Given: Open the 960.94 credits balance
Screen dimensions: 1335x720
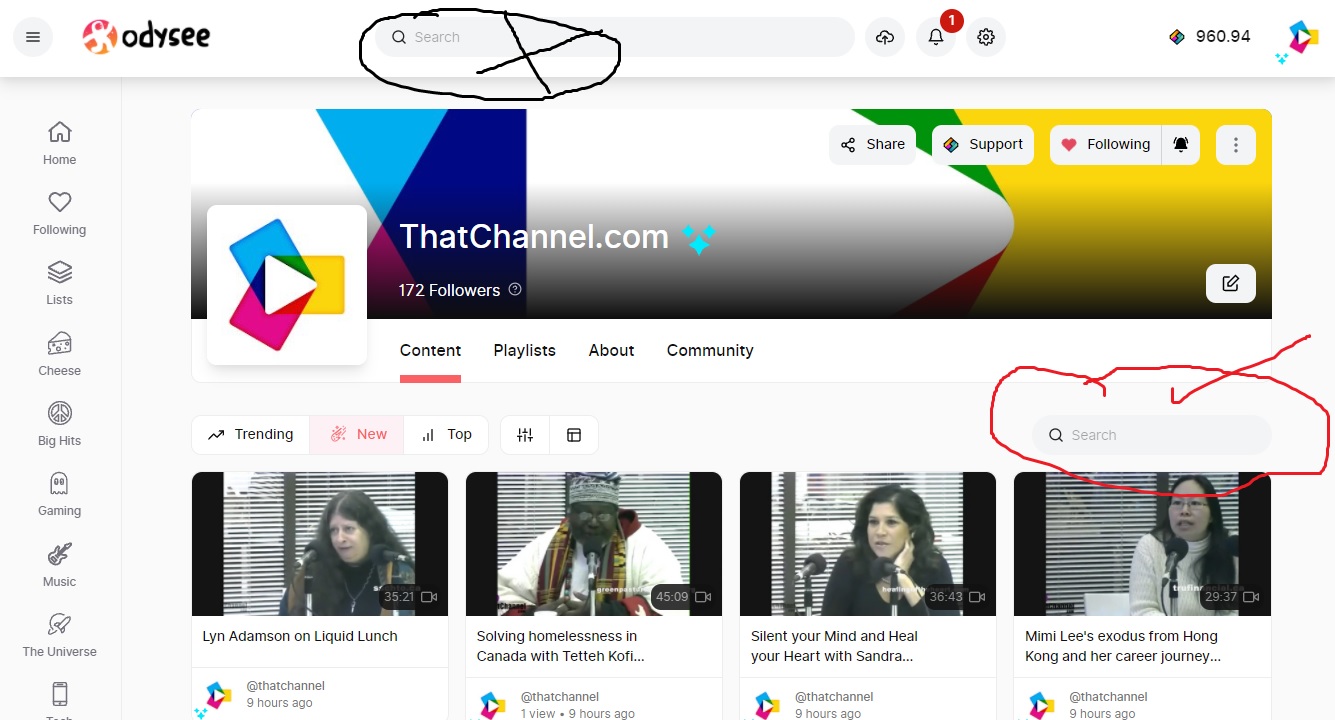Looking at the screenshot, I should click(x=1210, y=37).
